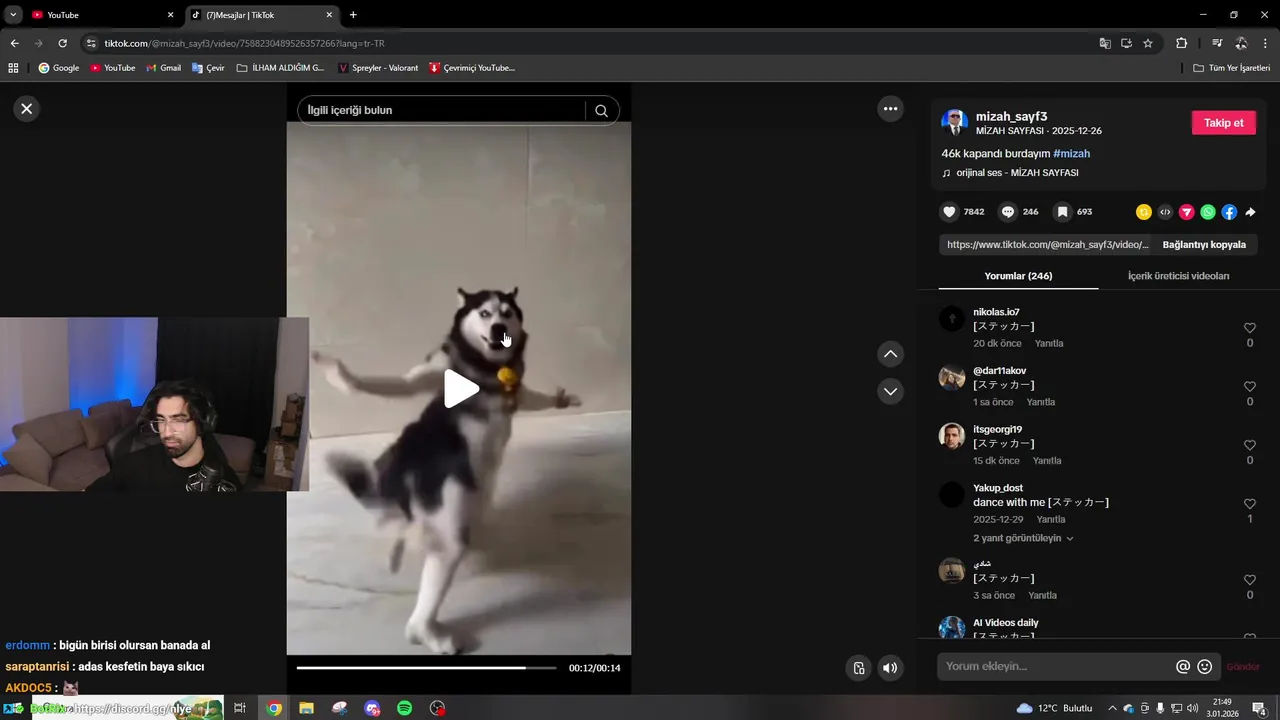The image size is (1280, 720).
Task: Open Chrome three-dot menu
Action: pos(1265,43)
